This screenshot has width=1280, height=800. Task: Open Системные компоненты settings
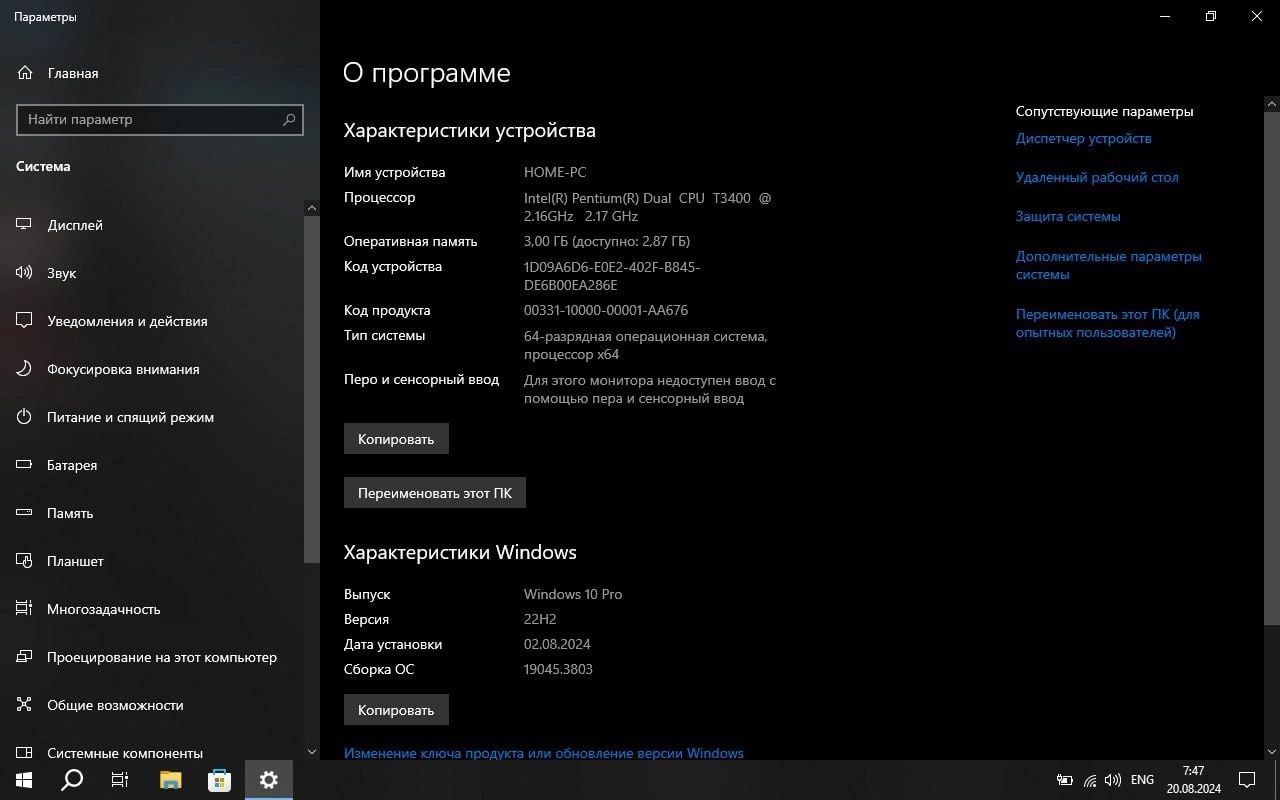(x=152, y=751)
